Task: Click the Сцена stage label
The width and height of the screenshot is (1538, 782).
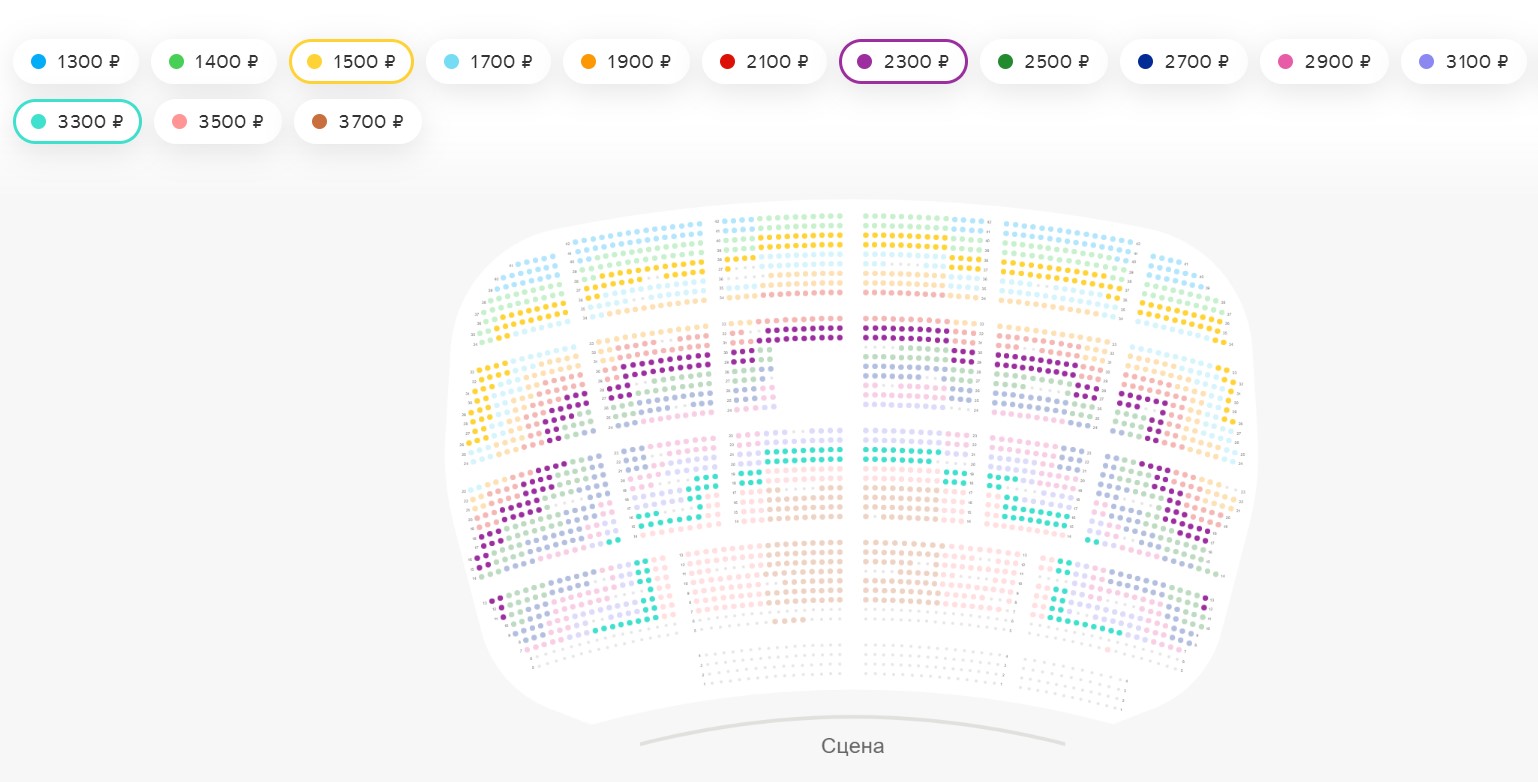Action: [852, 746]
